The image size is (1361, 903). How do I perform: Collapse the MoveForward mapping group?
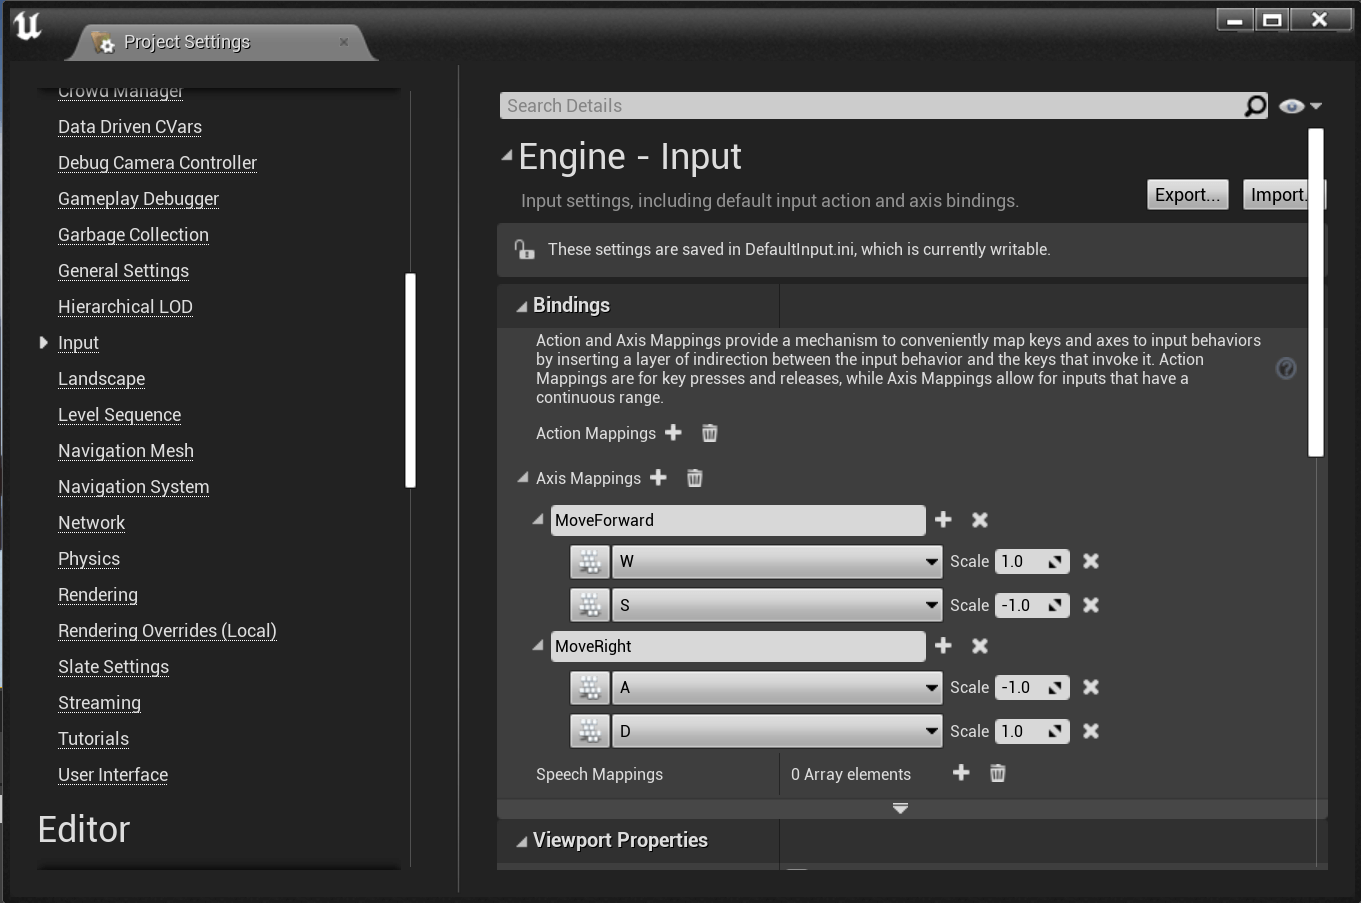click(538, 520)
